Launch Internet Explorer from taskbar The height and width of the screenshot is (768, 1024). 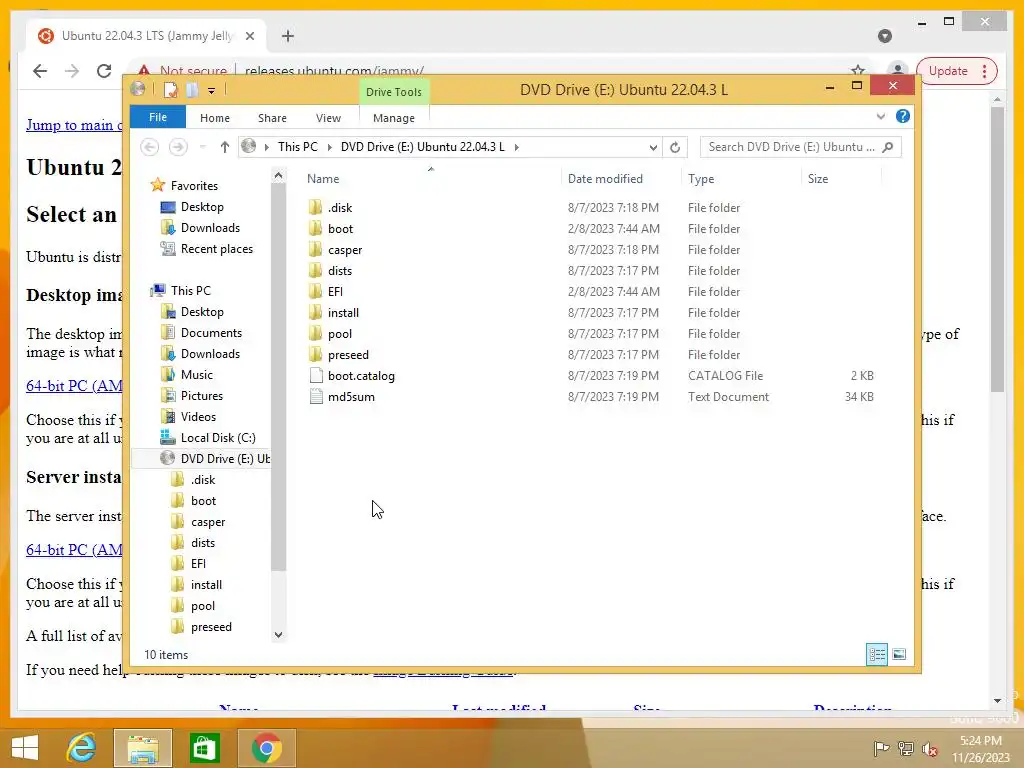click(81, 748)
